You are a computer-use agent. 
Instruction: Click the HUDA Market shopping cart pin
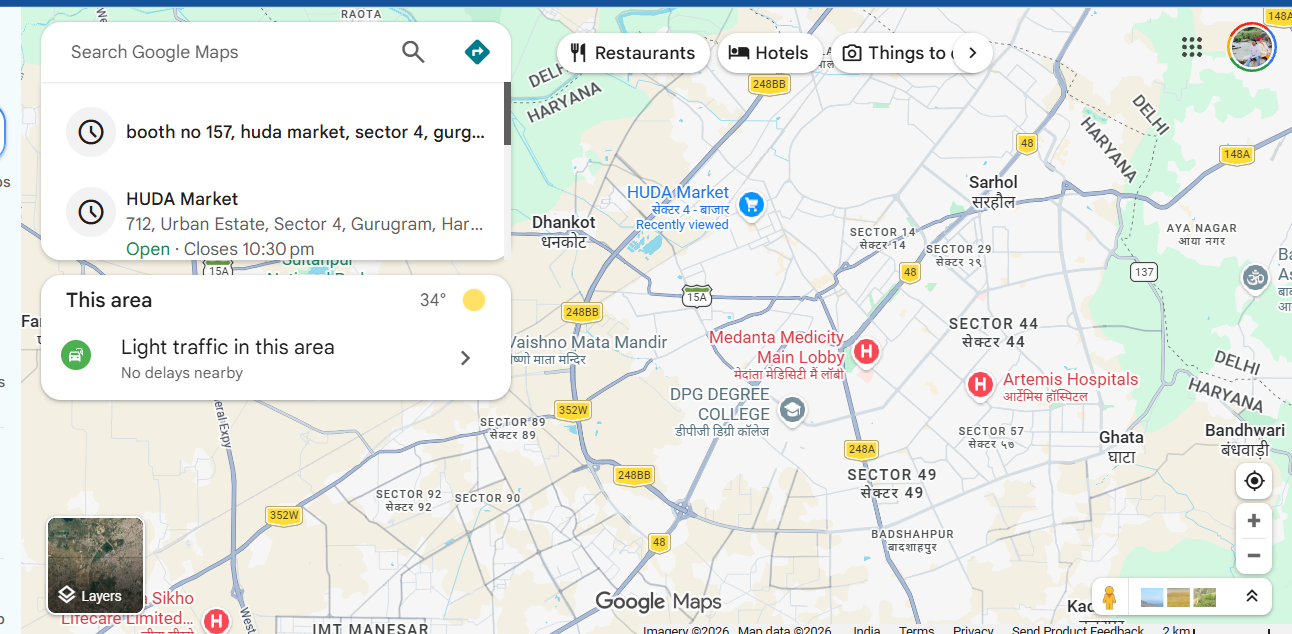click(752, 205)
